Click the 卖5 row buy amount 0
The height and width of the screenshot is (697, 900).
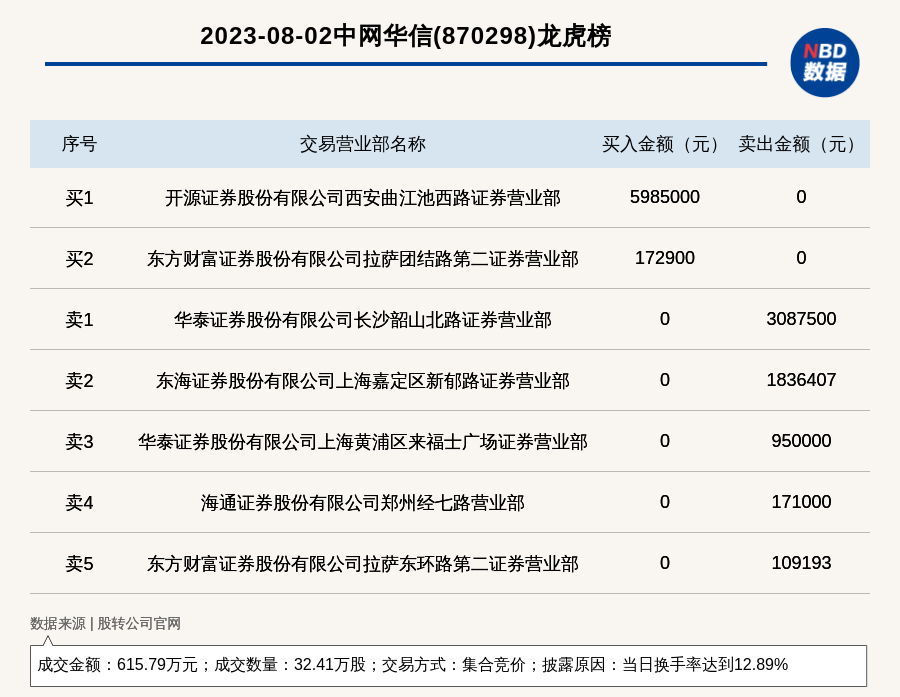pyautogui.click(x=665, y=563)
